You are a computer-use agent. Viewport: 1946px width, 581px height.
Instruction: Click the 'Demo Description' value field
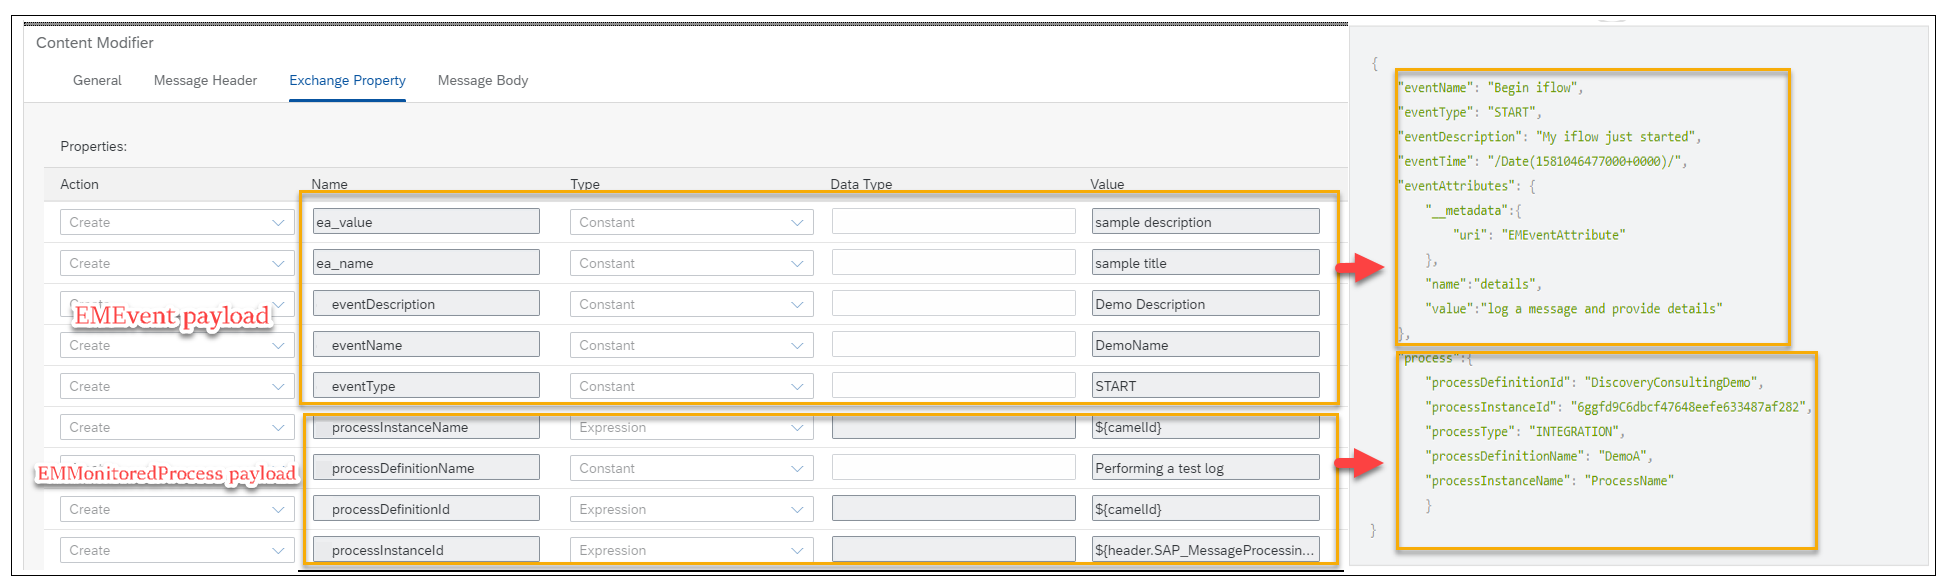(x=1205, y=304)
